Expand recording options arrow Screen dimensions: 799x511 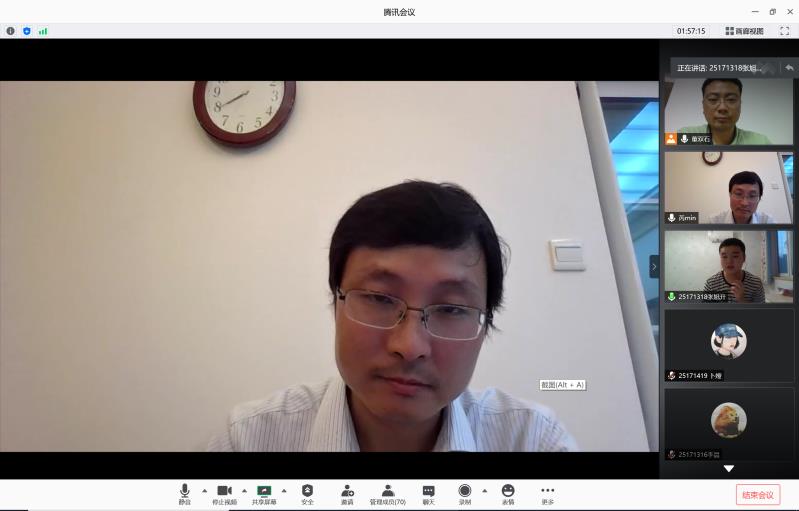tap(485, 491)
